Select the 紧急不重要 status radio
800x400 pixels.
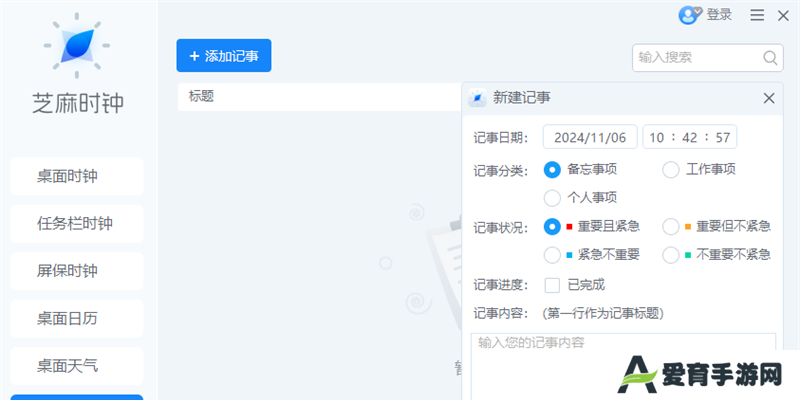(552, 255)
